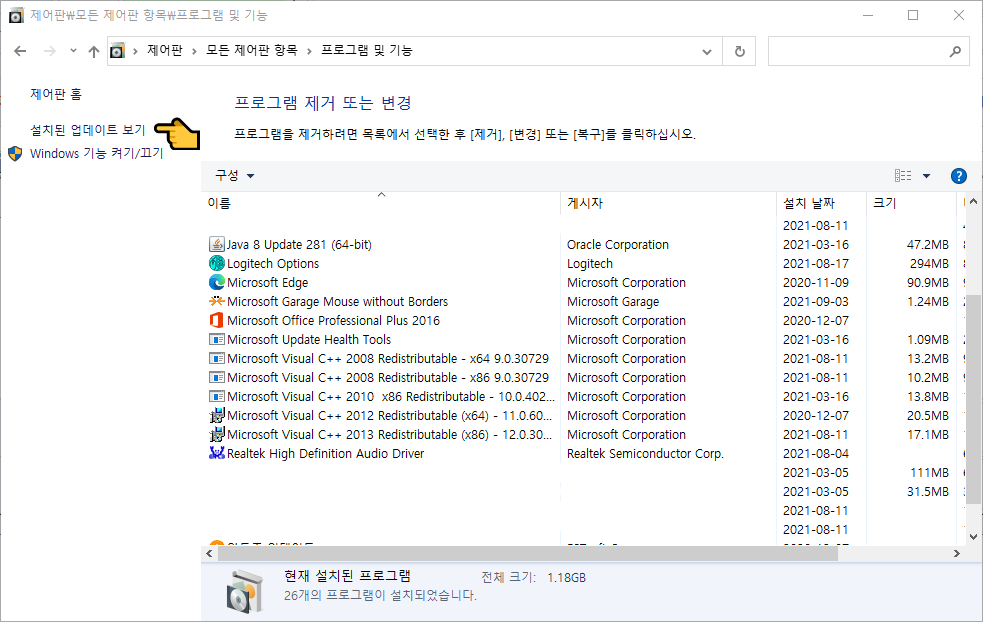
Task: Click the Oracle Corporation publisher cell
Action: (x=618, y=245)
